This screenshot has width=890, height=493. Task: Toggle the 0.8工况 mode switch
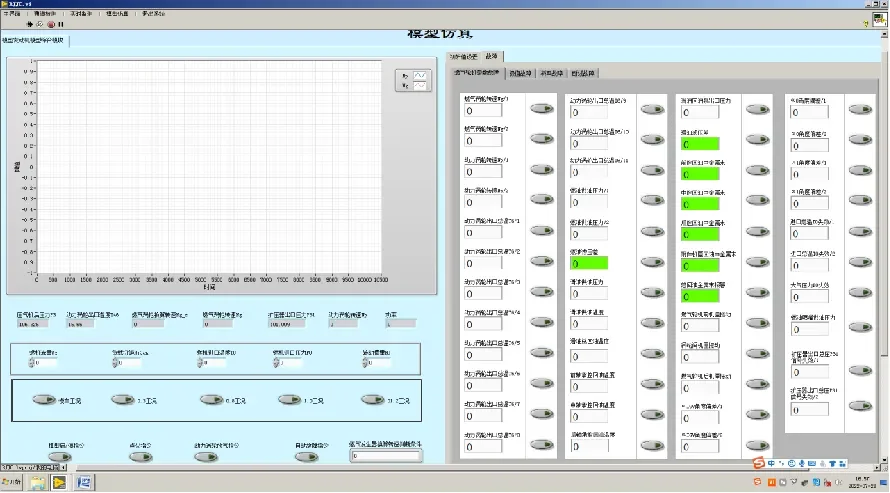coord(210,399)
